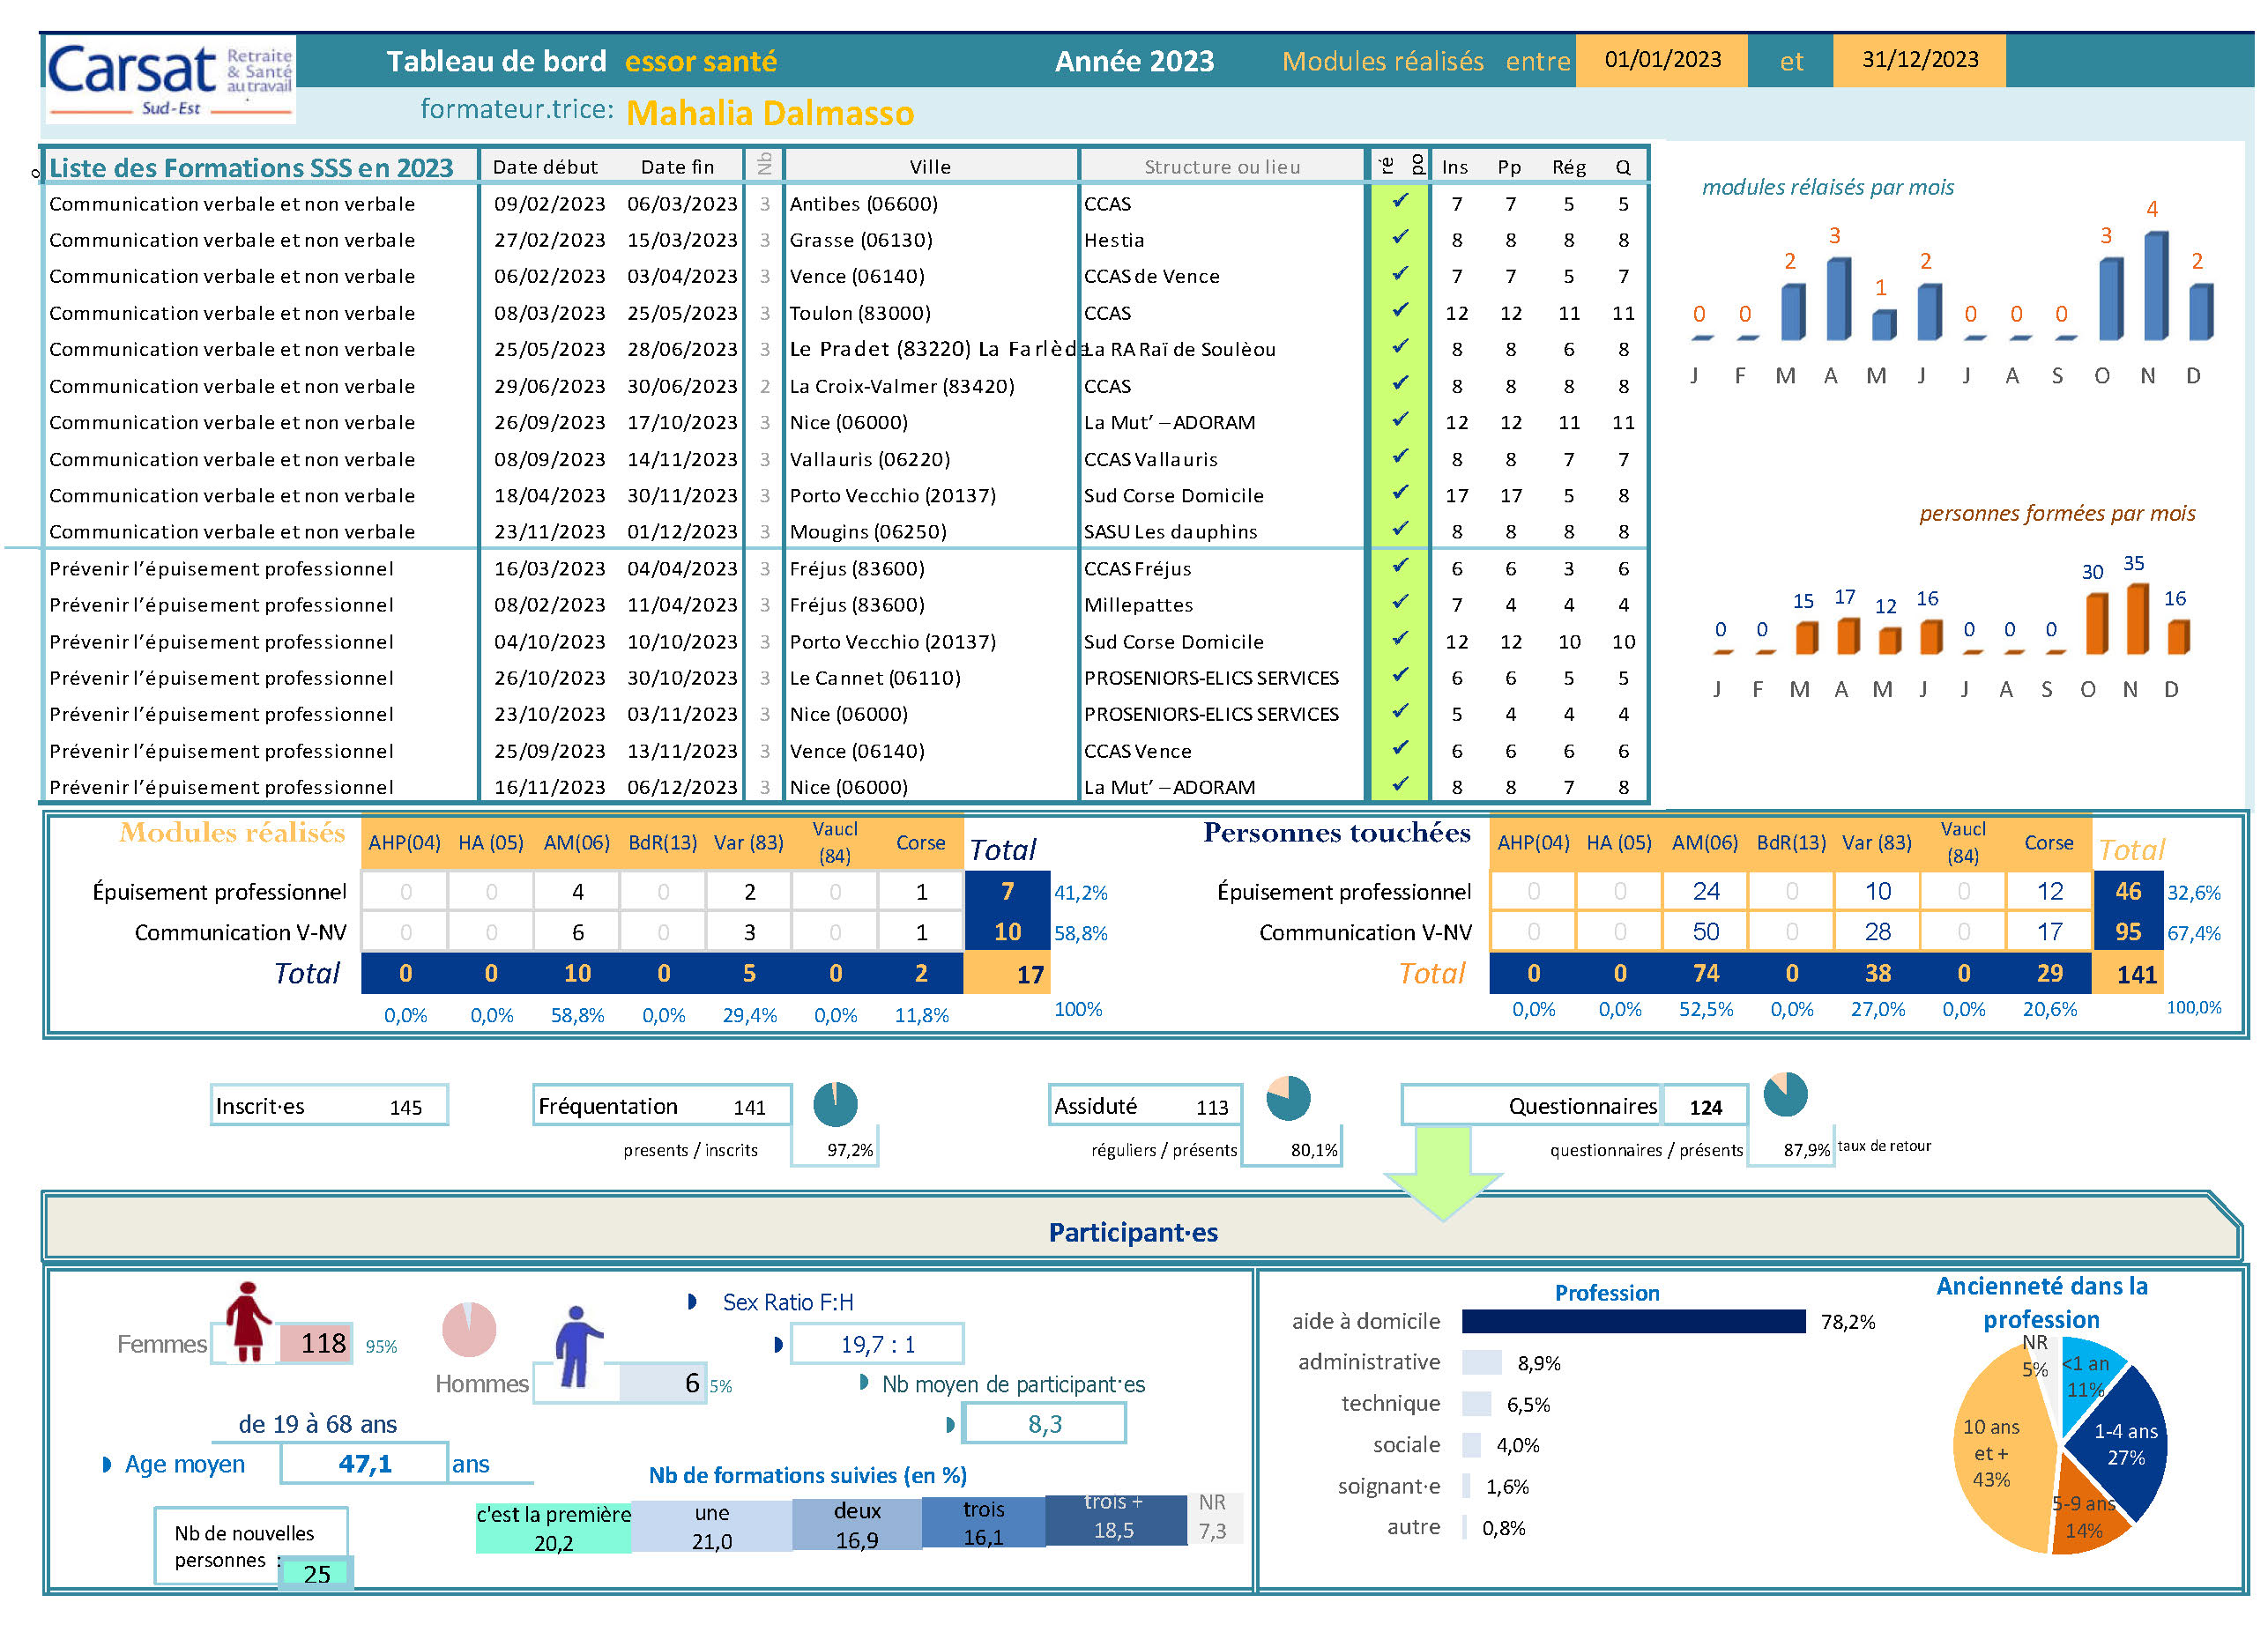Viewport: 2268px width, 1632px height.
Task: Click checkmark for Grasse (06130) row
Action: (1401, 237)
